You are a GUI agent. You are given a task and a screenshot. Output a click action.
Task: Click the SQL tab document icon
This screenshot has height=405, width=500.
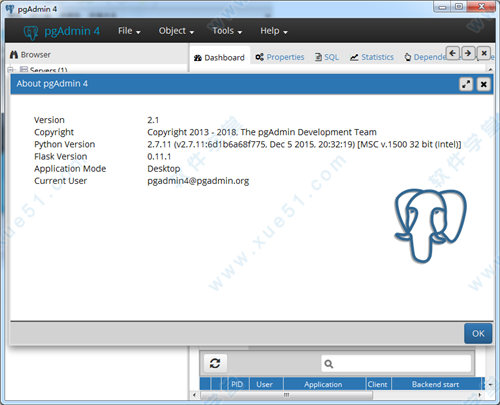tap(318, 57)
